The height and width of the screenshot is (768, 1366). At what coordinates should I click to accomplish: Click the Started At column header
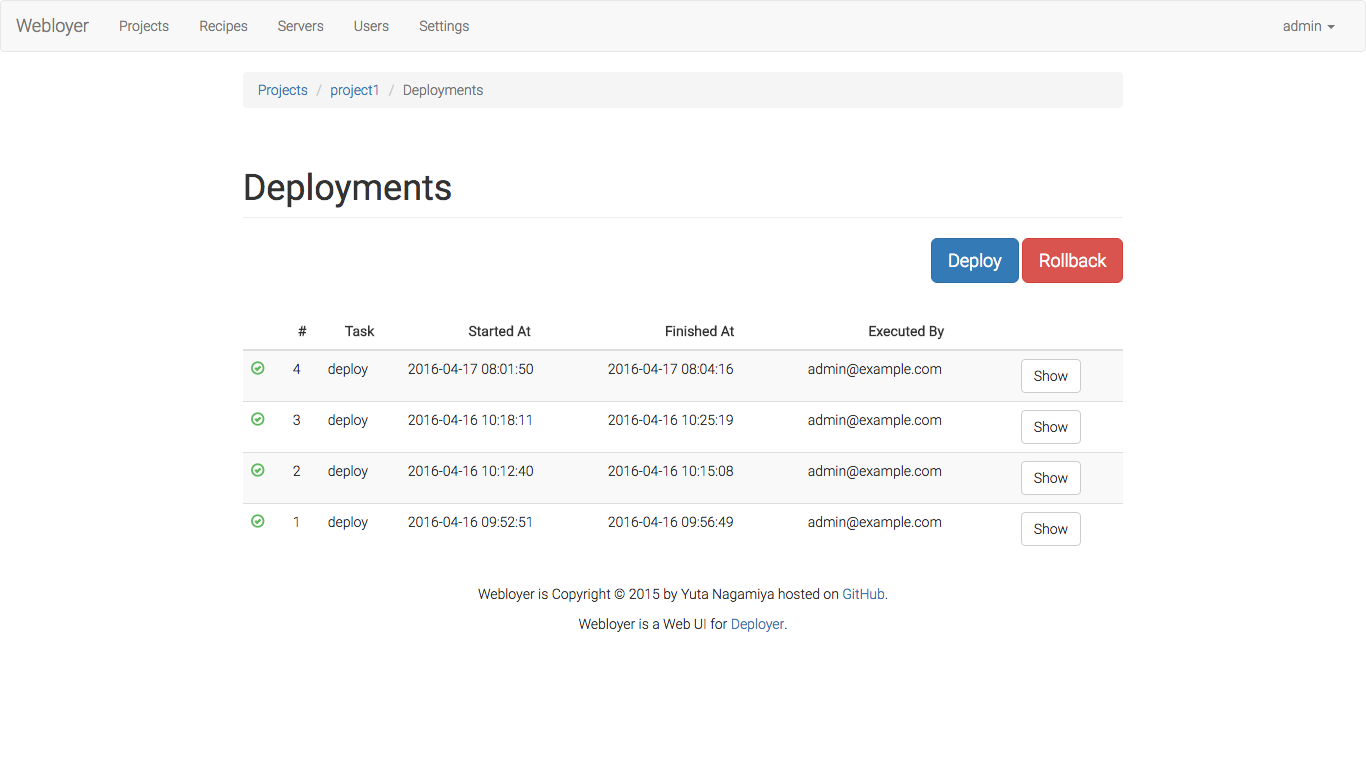tap(500, 331)
